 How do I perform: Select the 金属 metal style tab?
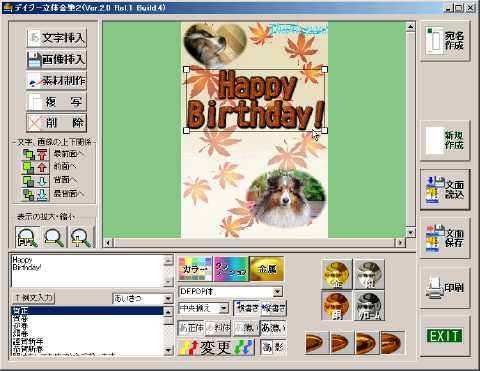[x=267, y=269]
